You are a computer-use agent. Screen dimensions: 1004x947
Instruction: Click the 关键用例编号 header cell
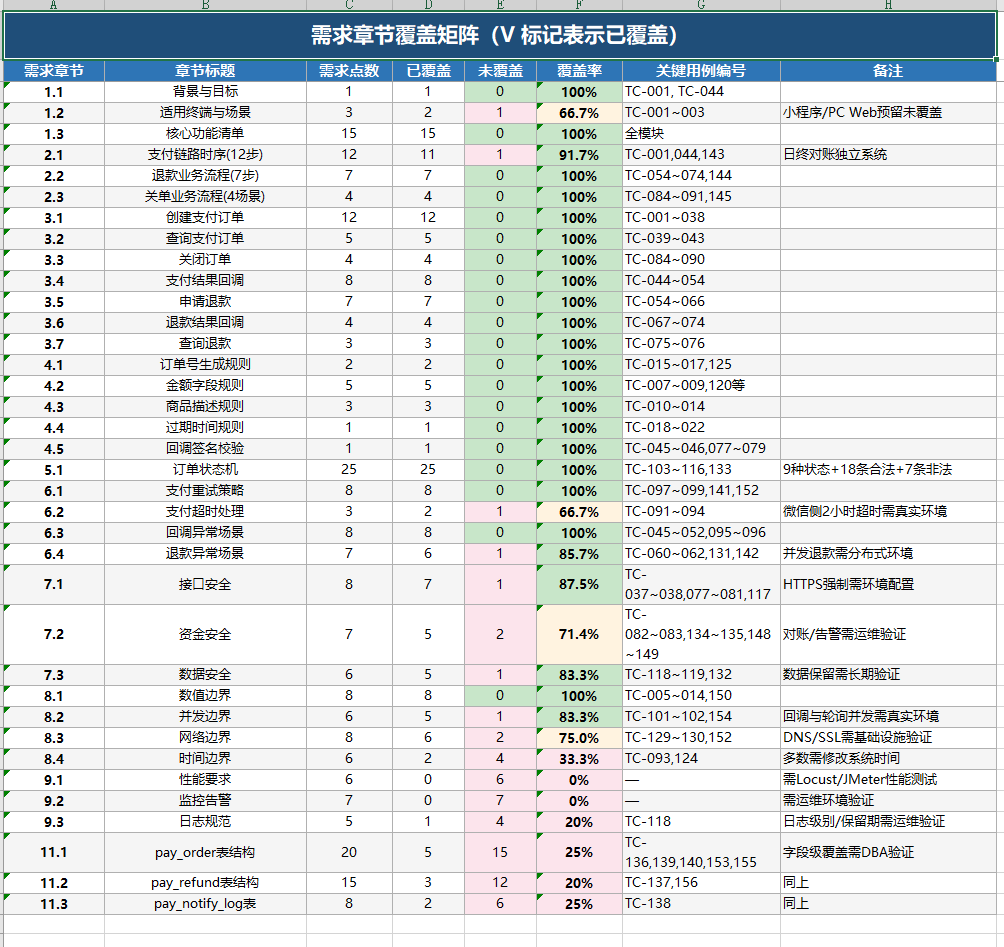(x=701, y=71)
